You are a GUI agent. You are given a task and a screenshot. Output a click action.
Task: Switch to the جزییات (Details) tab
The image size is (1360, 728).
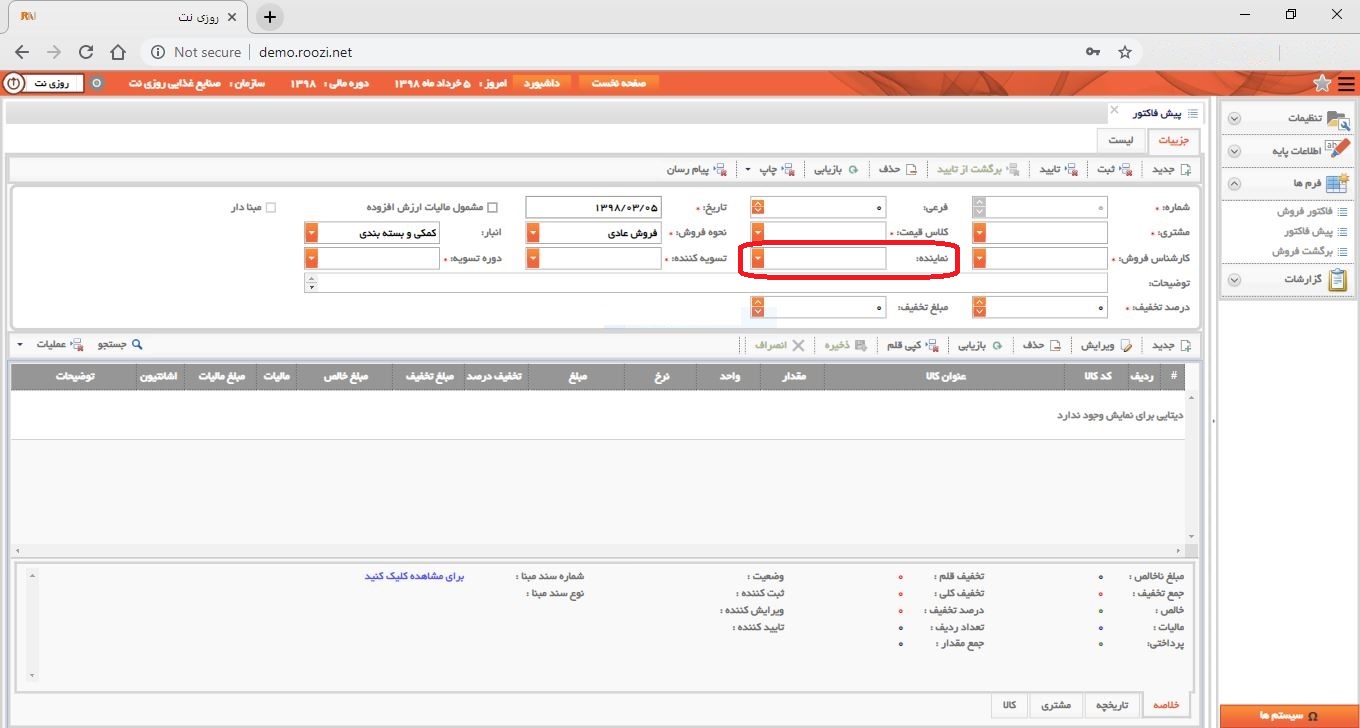1173,141
